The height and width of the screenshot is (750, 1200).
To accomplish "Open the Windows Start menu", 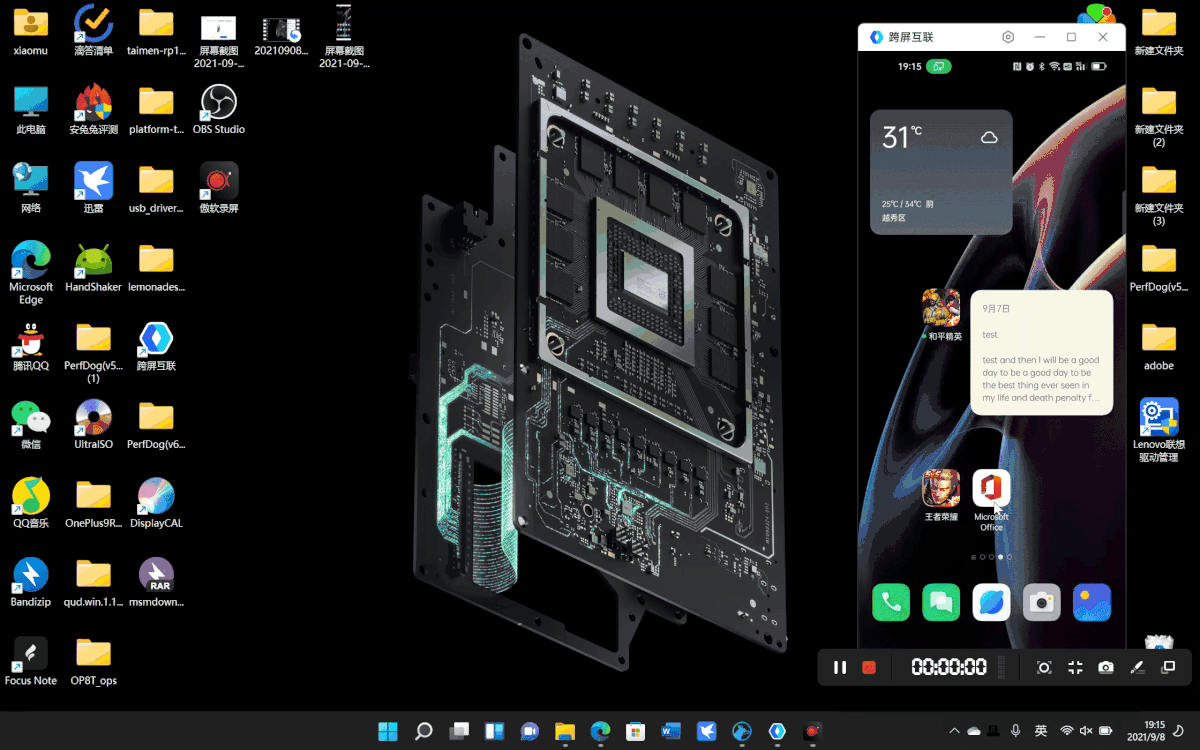I will (388, 732).
